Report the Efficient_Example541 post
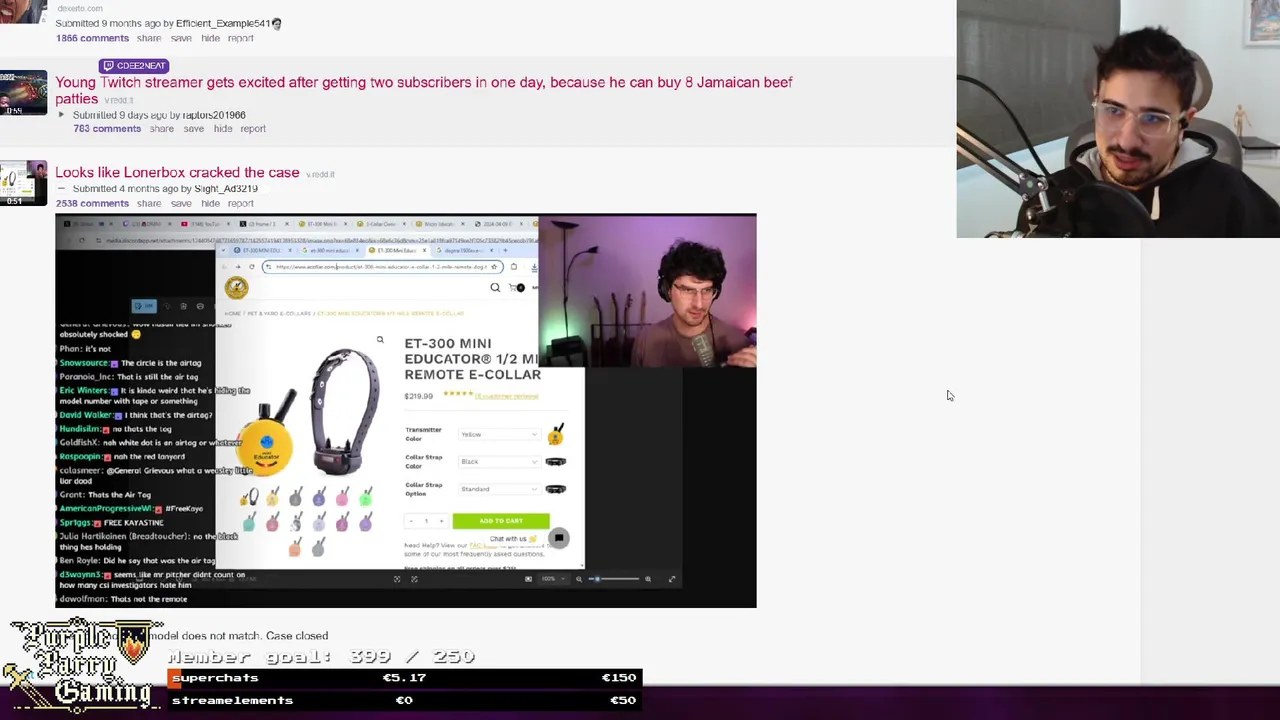 241,38
